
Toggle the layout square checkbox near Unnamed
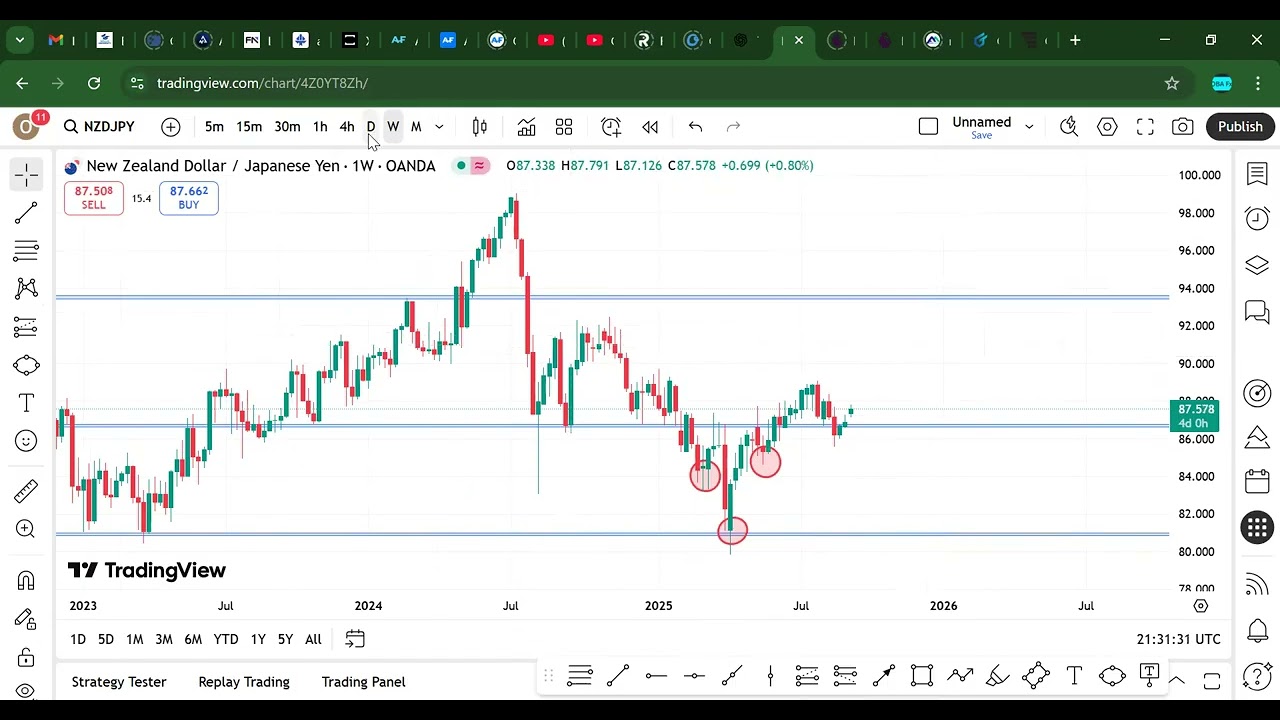click(x=928, y=127)
